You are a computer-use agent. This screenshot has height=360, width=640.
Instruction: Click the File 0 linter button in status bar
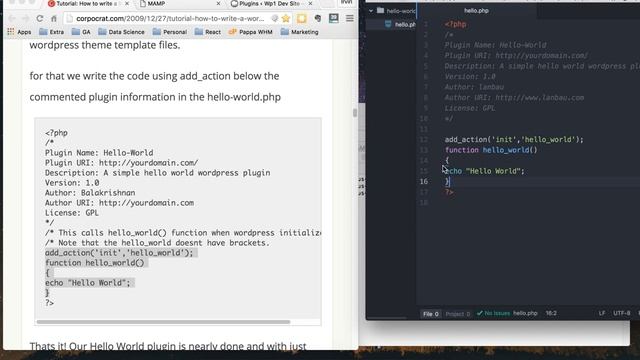[431, 314]
